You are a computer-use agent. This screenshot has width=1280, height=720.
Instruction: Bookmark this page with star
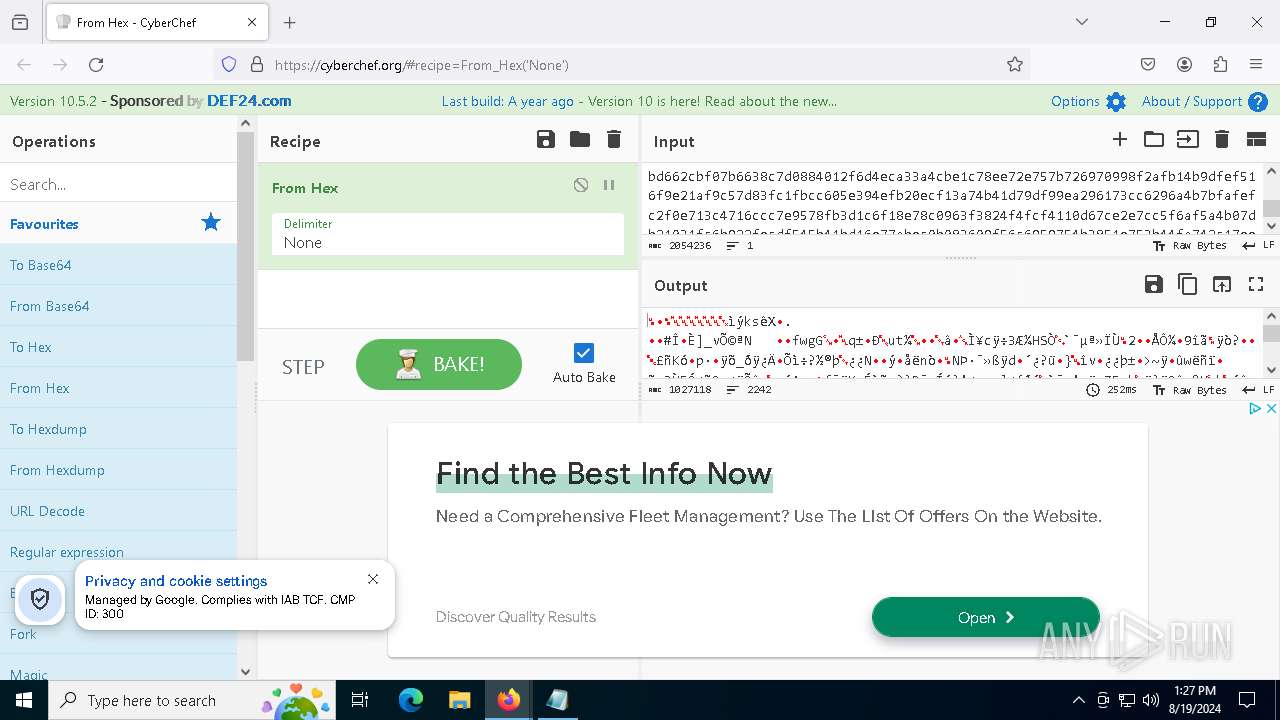1015,64
